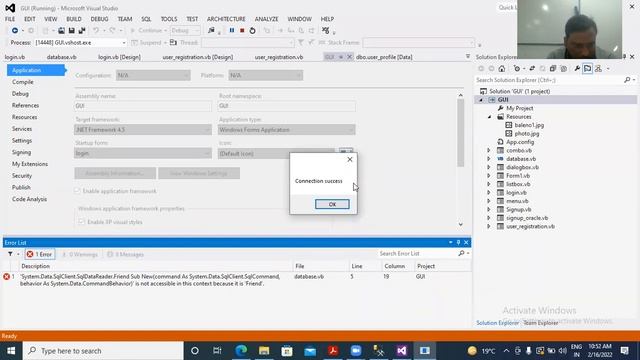640x360 pixels.
Task: Save the current file with single floppy icon
Action: pyautogui.click(x=71, y=31)
